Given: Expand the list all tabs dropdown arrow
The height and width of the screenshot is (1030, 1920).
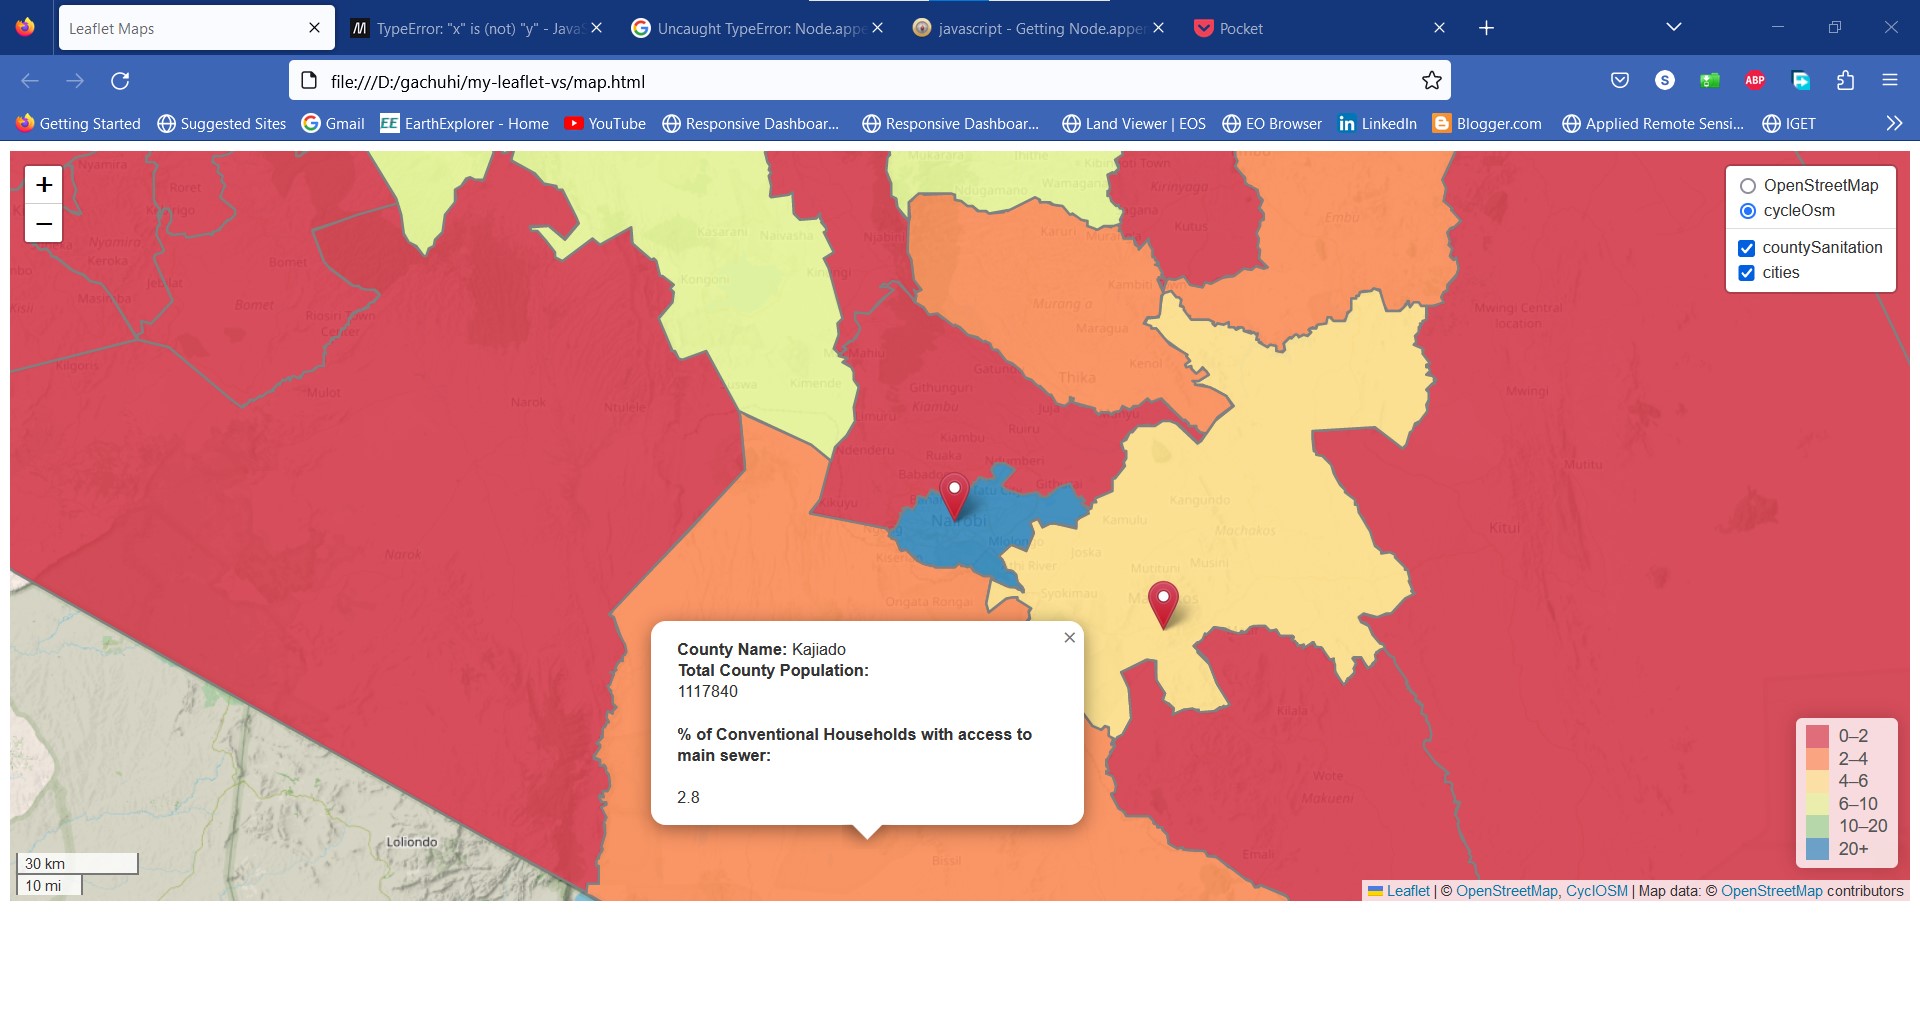Looking at the screenshot, I should (1674, 28).
